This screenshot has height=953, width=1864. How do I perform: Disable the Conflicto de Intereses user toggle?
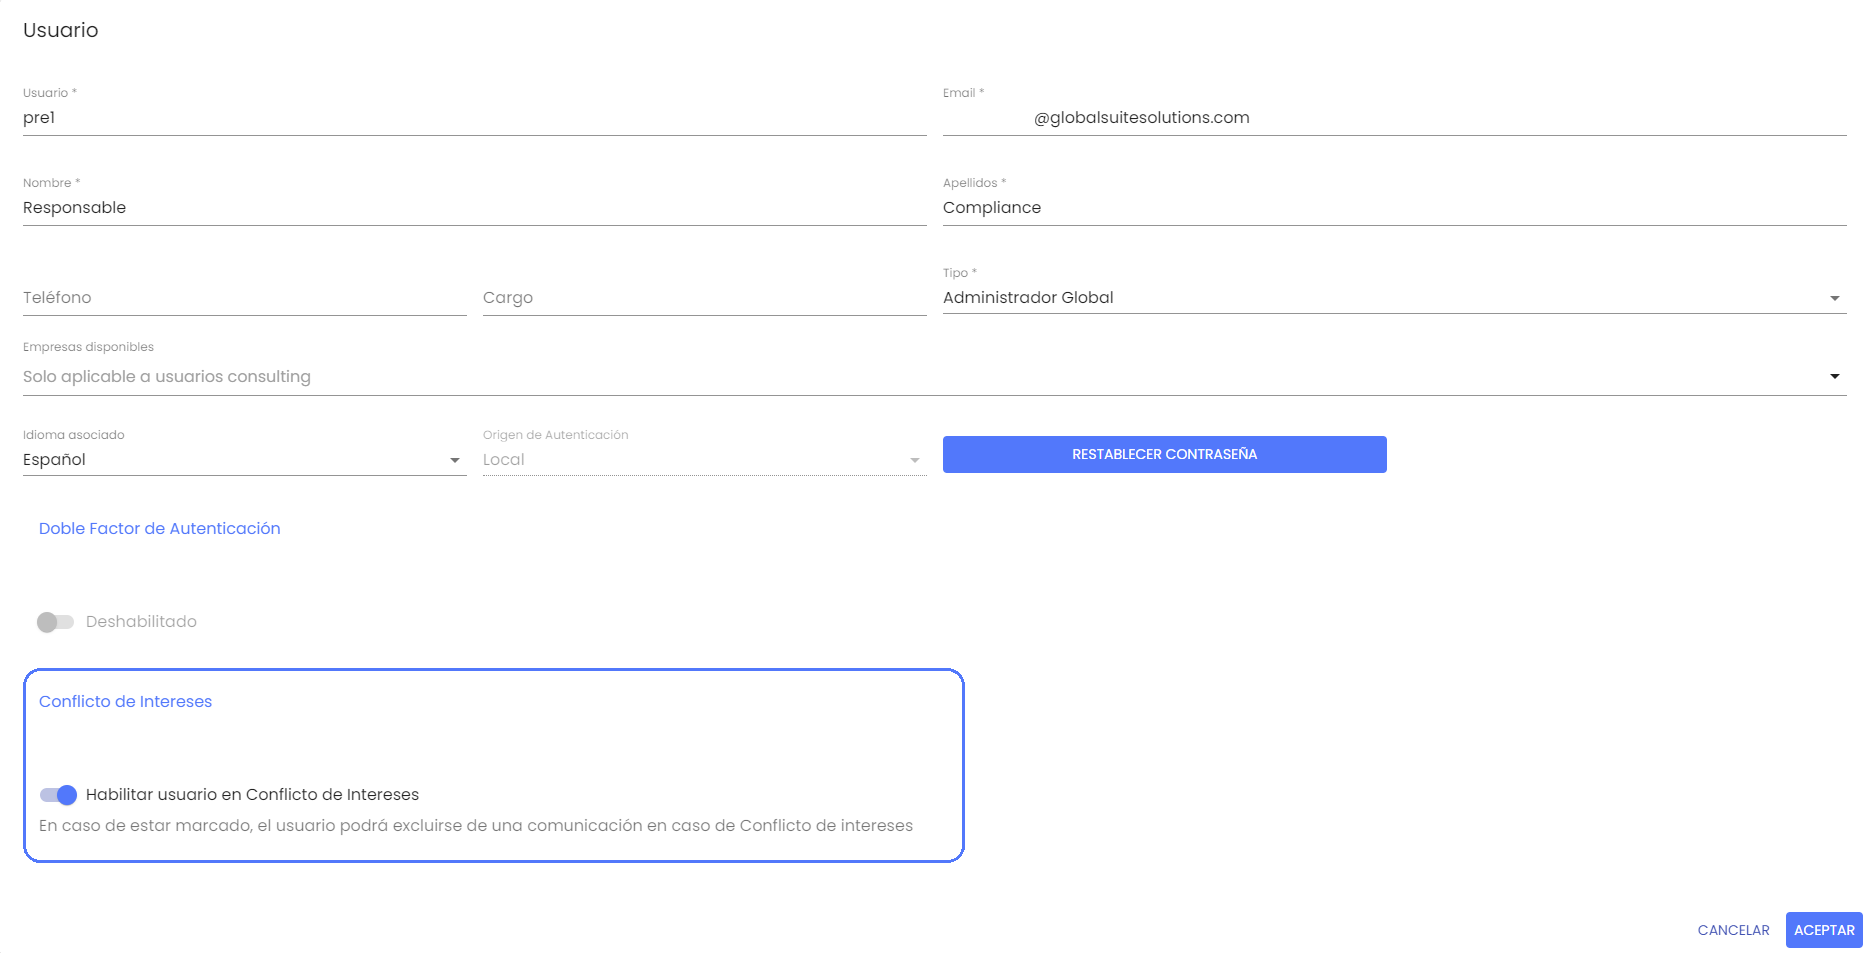[58, 795]
